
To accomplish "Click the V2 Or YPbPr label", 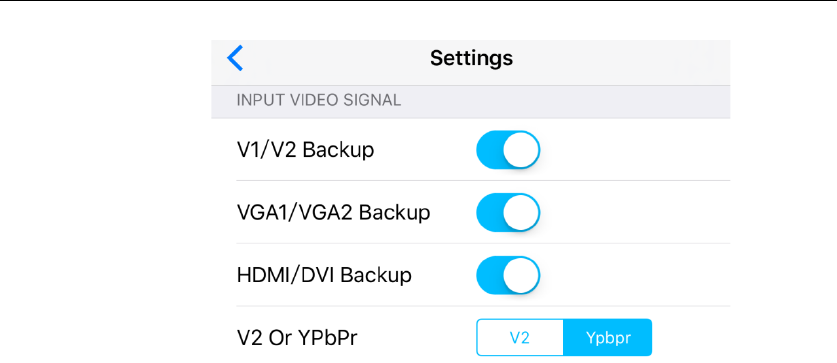I will tap(297, 338).
